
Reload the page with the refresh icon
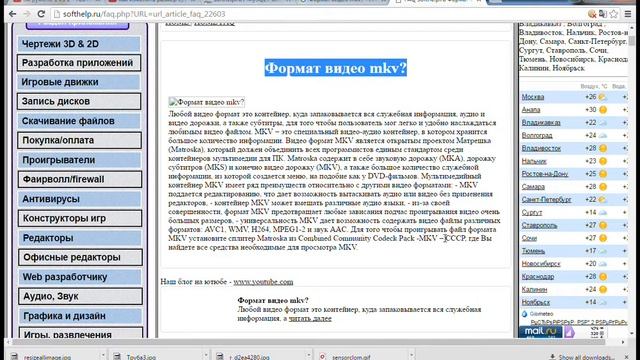click(41, 14)
